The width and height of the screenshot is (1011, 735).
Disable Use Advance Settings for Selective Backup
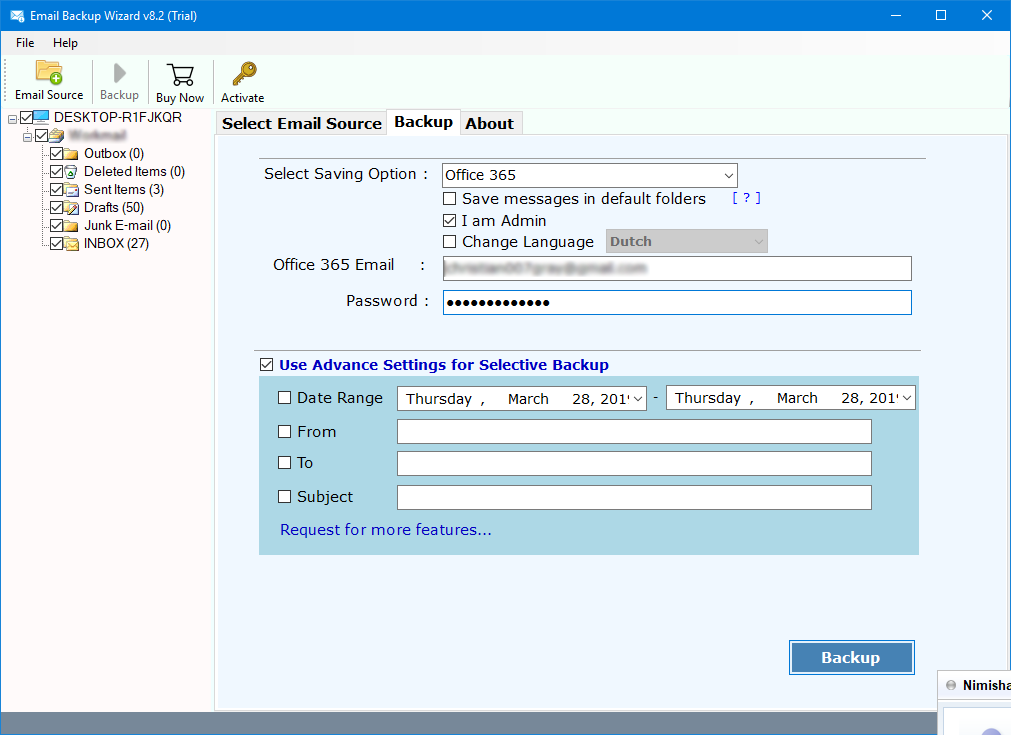(x=266, y=365)
